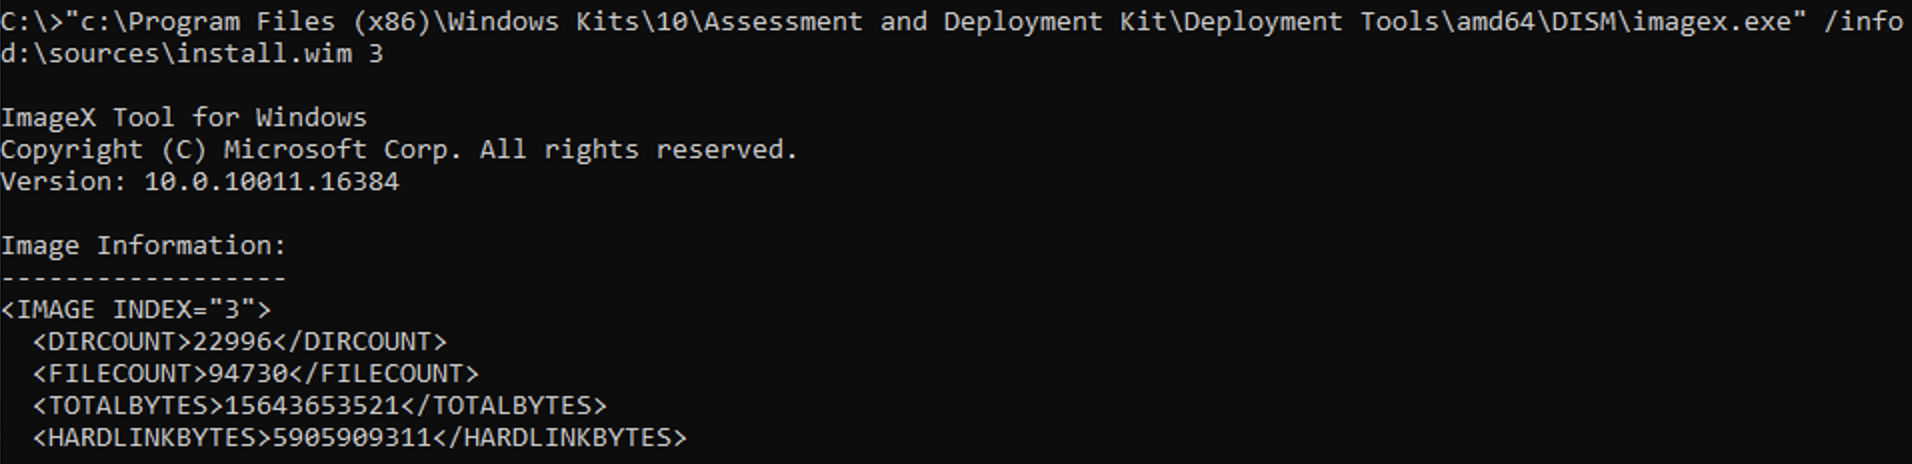Screen dimensions: 1912x464
Task: Click the DIRCOUNT value 22996
Action: 231,341
